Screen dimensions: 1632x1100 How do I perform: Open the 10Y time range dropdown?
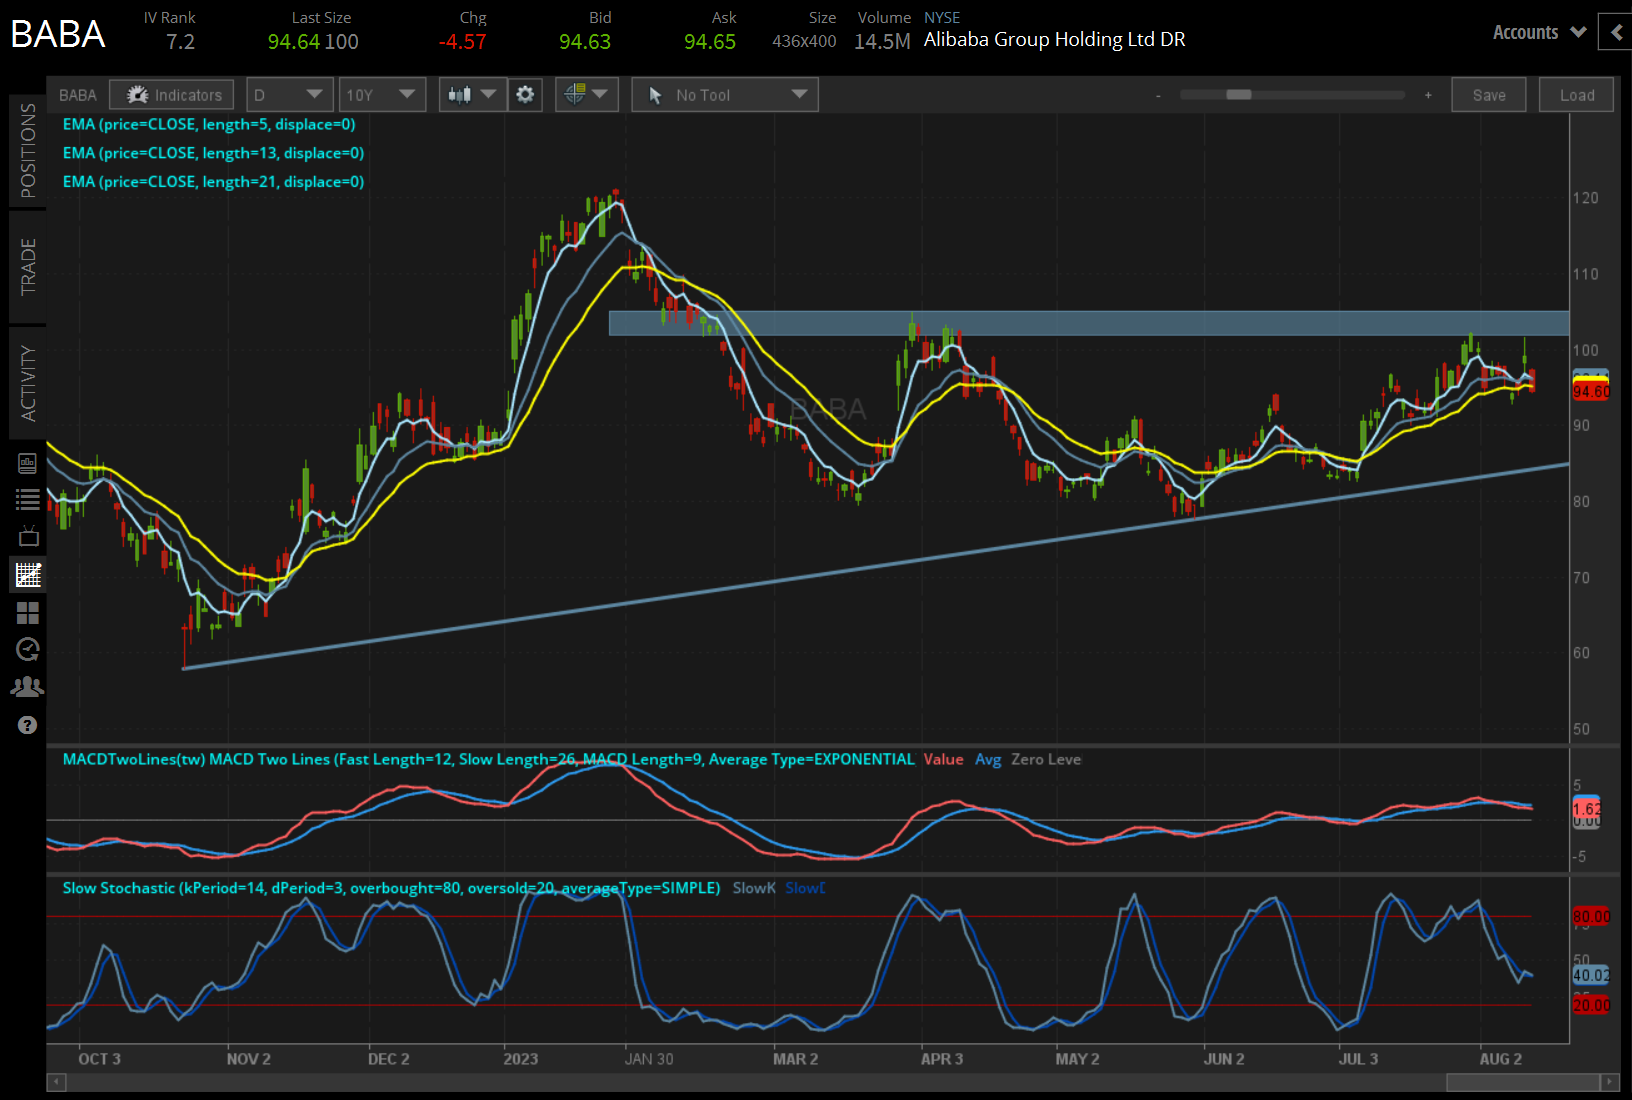[x=382, y=94]
